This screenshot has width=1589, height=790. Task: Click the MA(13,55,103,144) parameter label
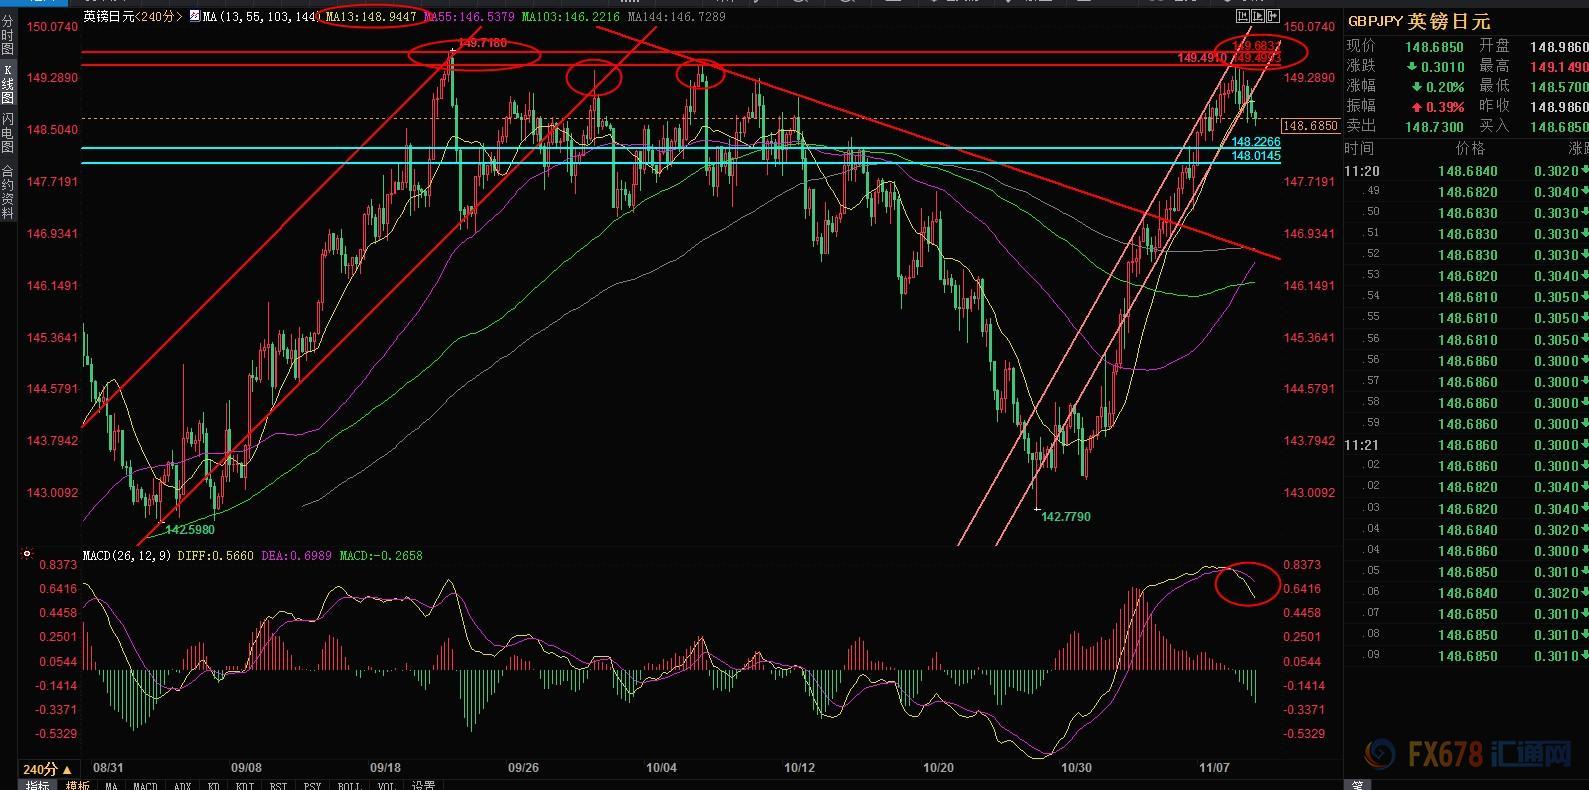(x=260, y=17)
